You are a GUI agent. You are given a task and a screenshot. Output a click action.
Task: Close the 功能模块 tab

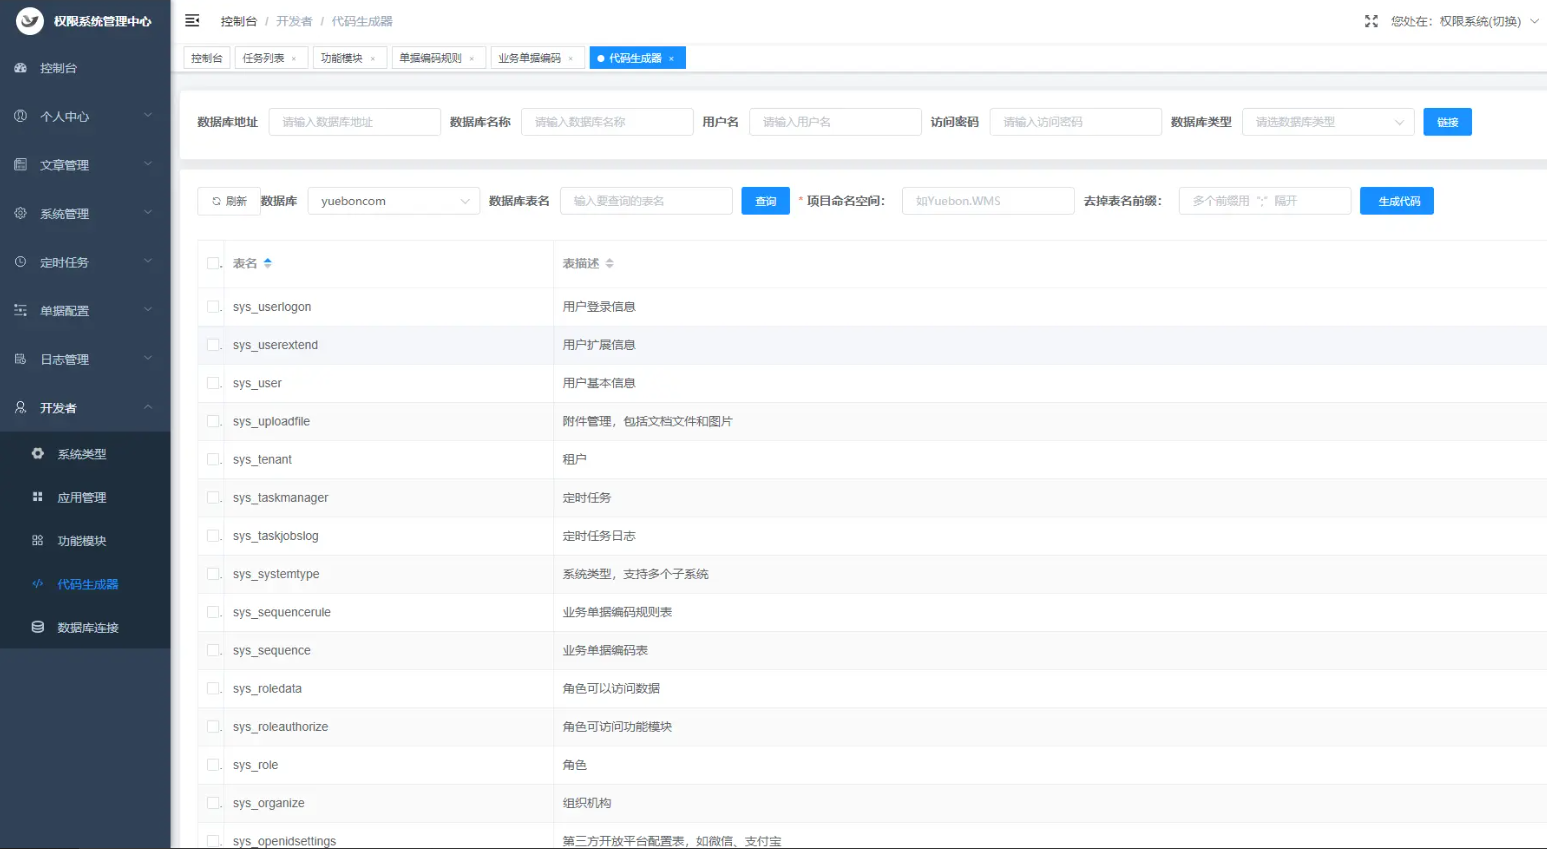click(373, 59)
